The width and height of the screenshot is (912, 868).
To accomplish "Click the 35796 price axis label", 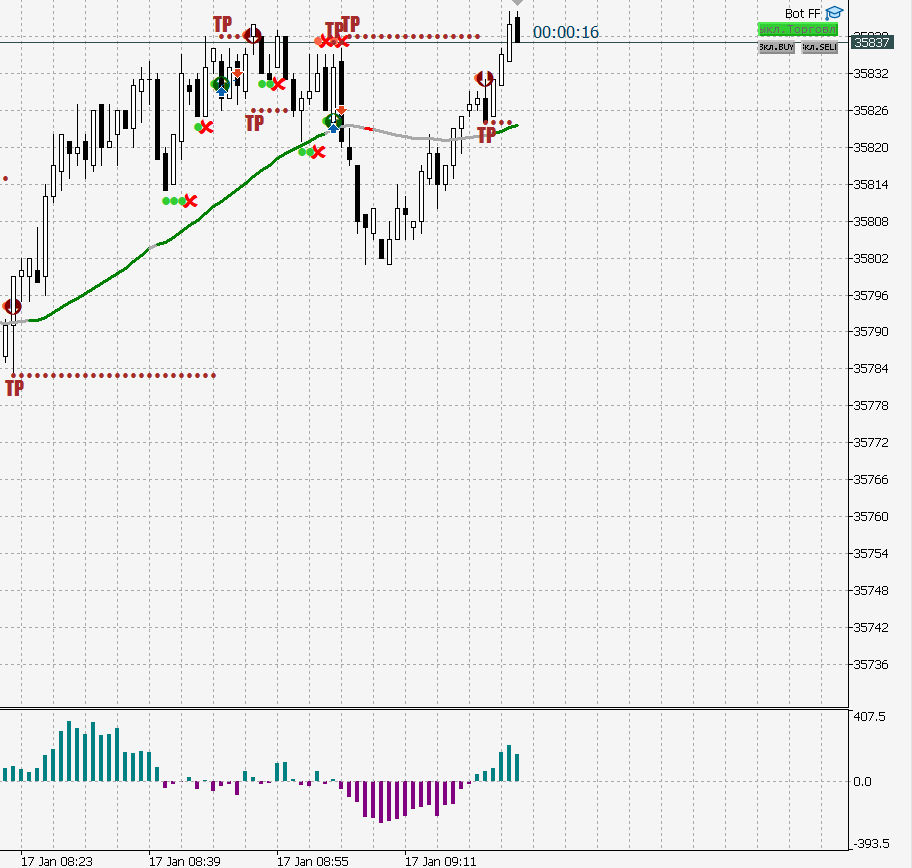I will coord(871,296).
